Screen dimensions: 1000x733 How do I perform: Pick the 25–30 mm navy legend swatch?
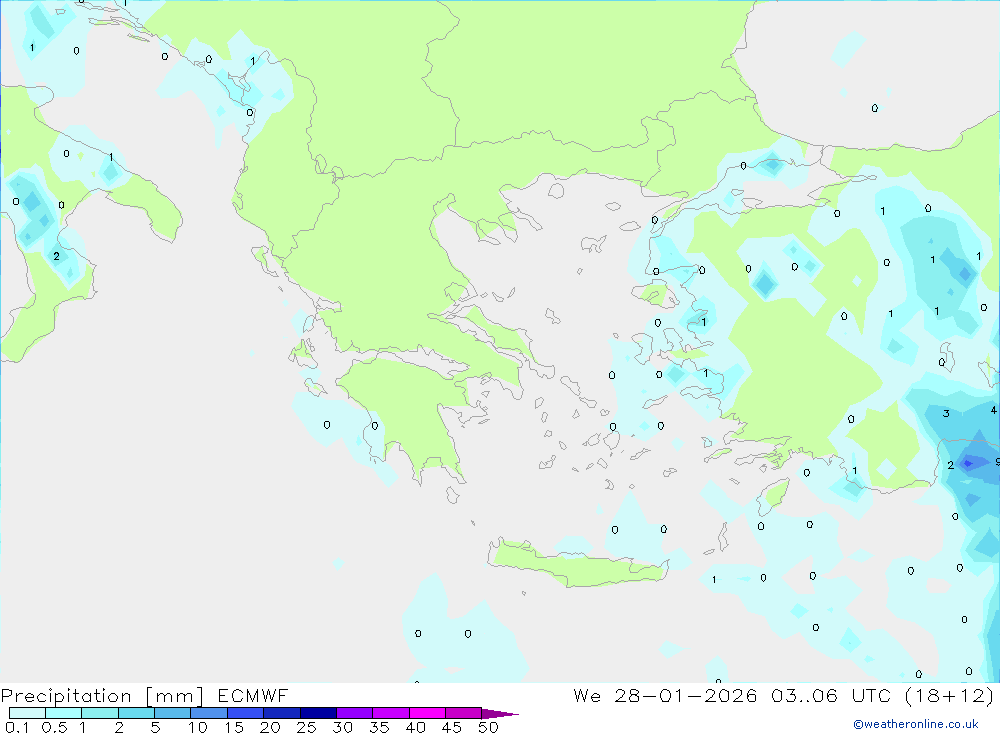(318, 713)
